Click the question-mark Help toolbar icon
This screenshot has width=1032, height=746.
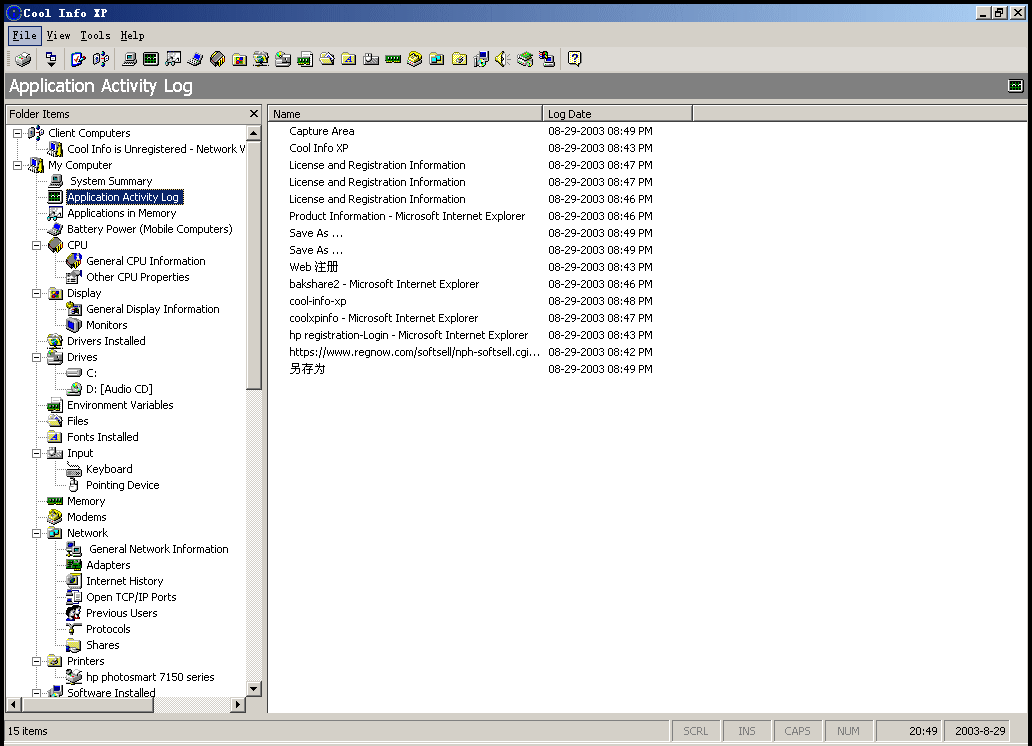point(575,59)
